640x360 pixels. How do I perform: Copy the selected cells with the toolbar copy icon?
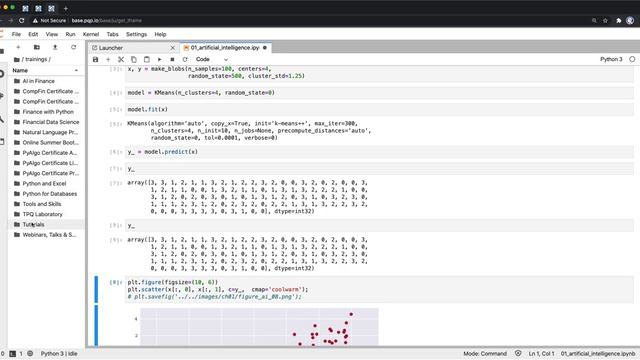(x=133, y=60)
